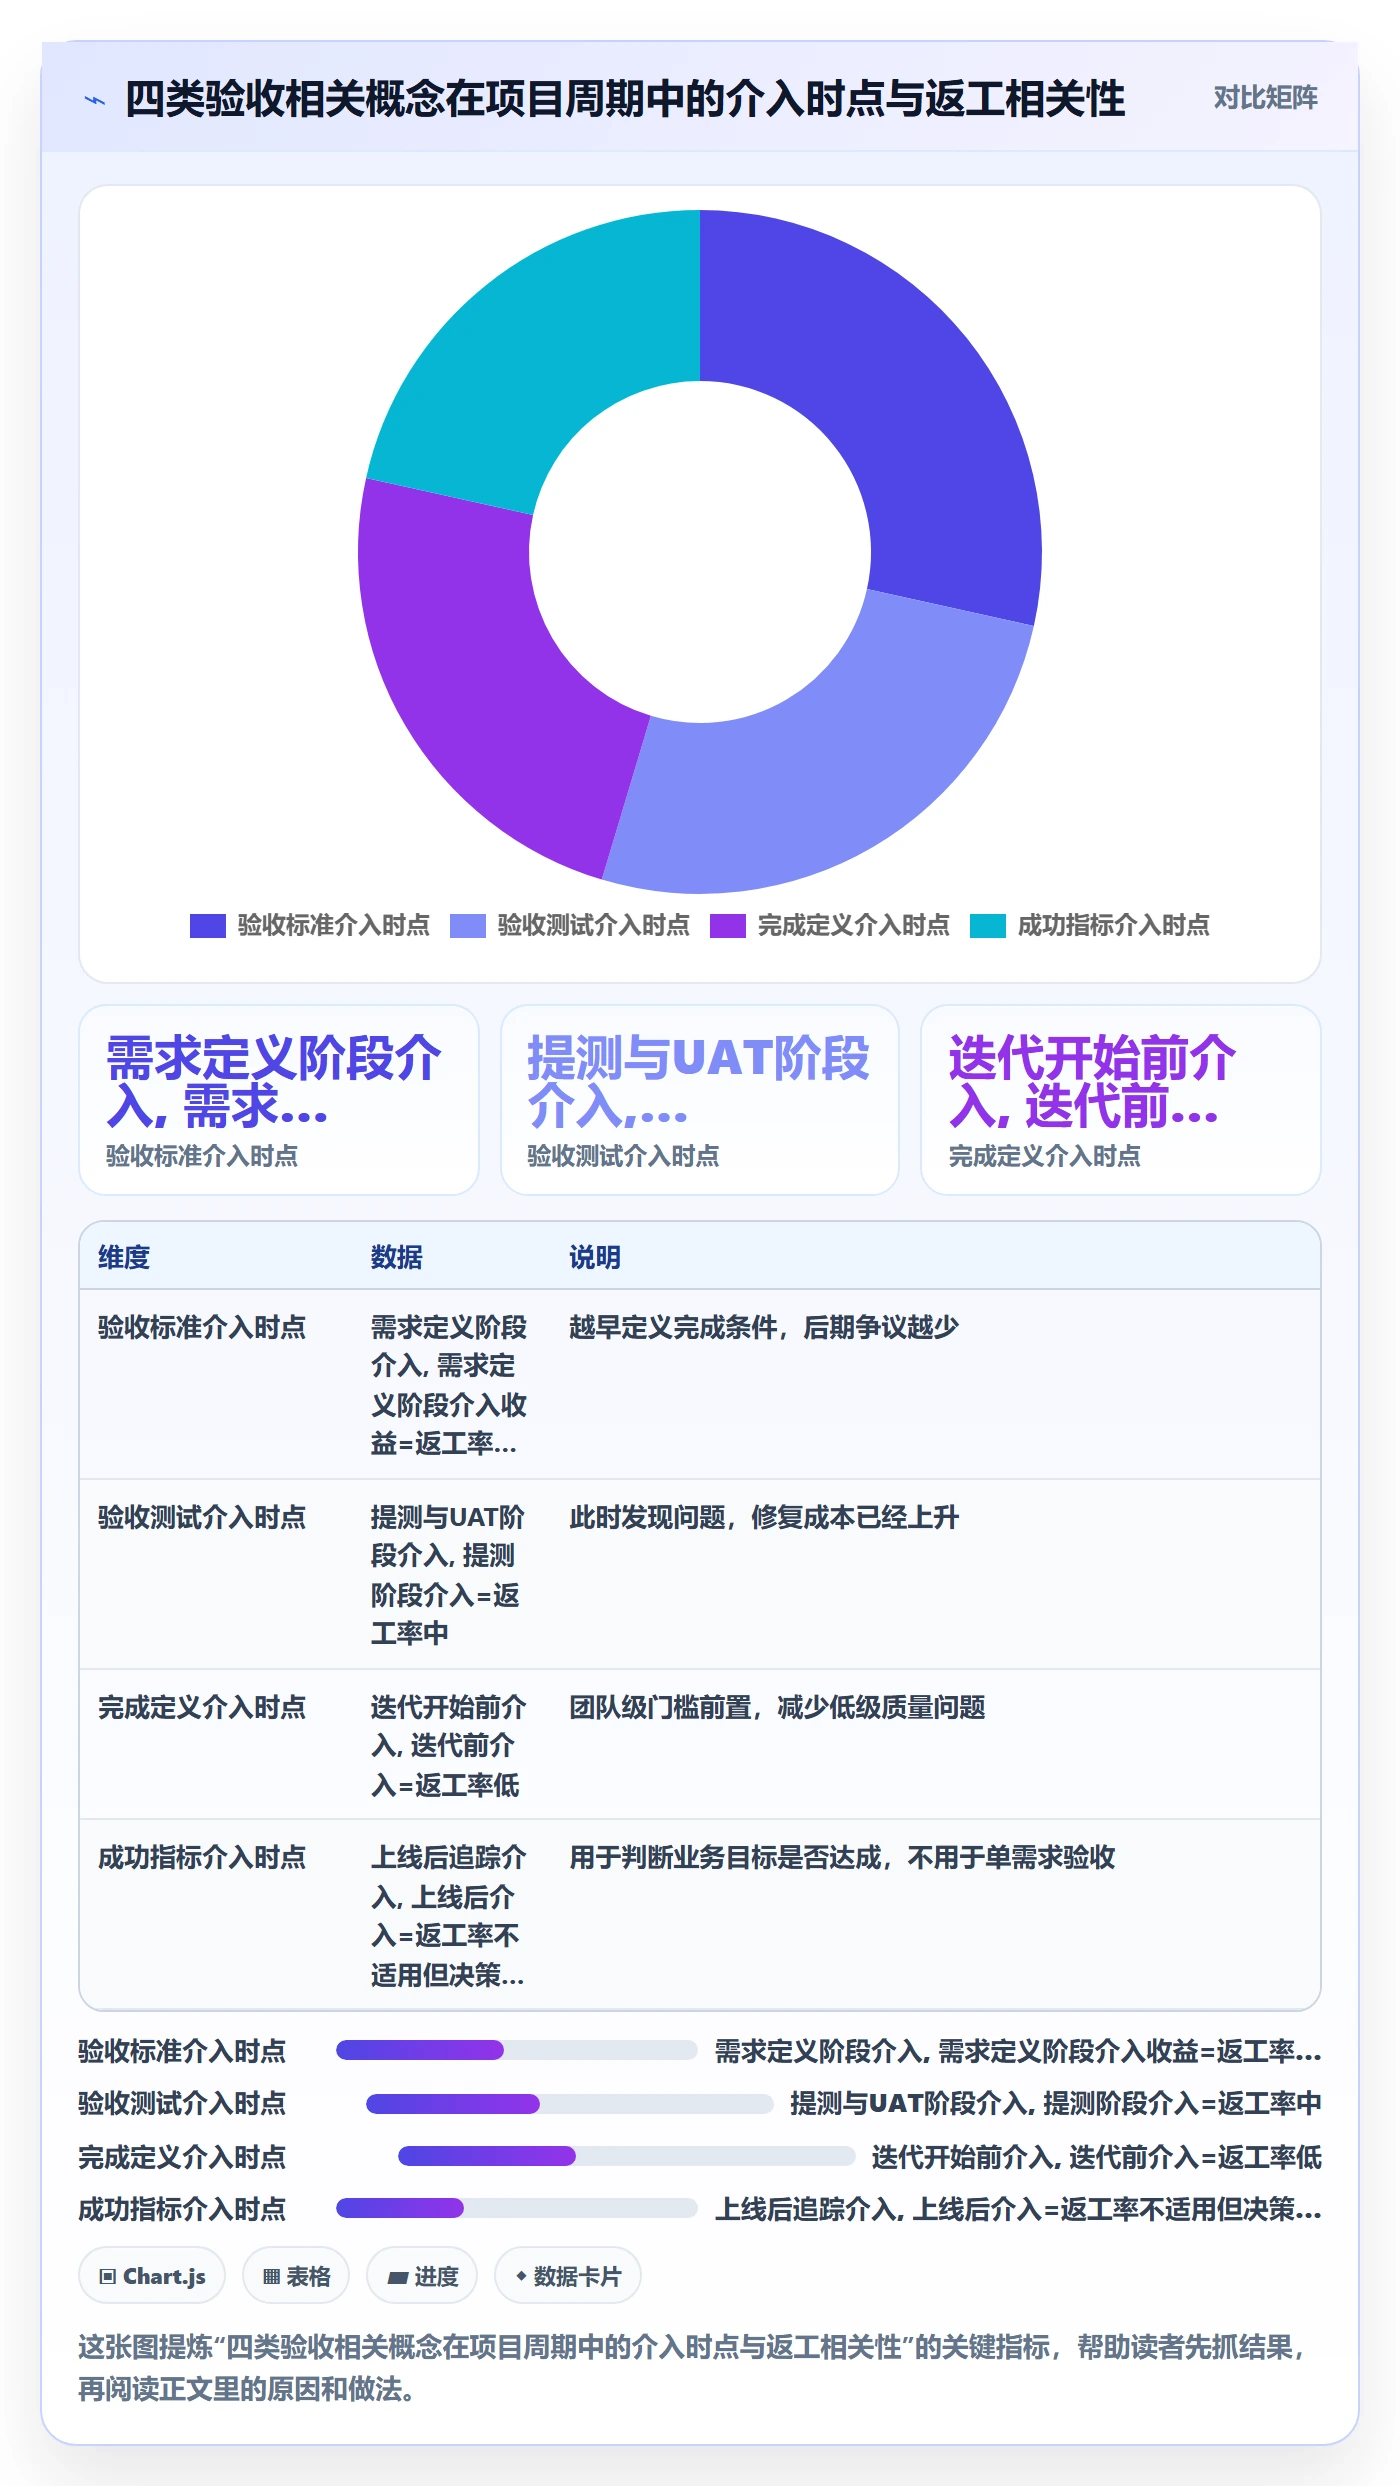Click progress value text 上线后追踪介入 row
Image resolution: width=1400 pixels, height=2486 pixels.
[1018, 2209]
